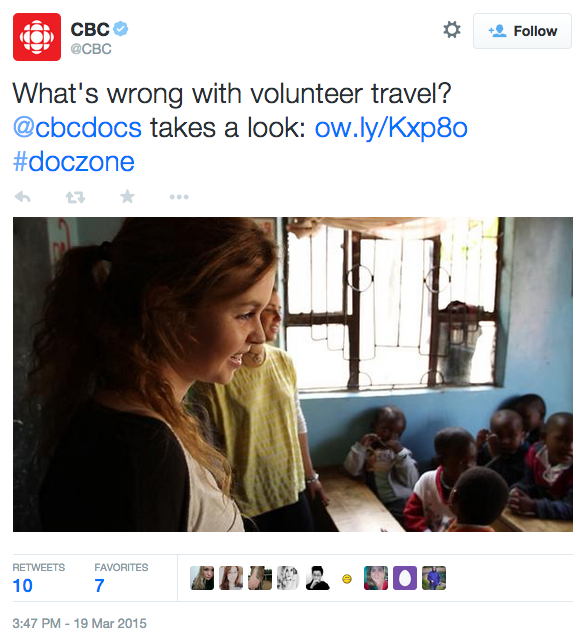Click the black-and-white sketch avatar
Viewport: 587px width, 636px height.
[289, 578]
